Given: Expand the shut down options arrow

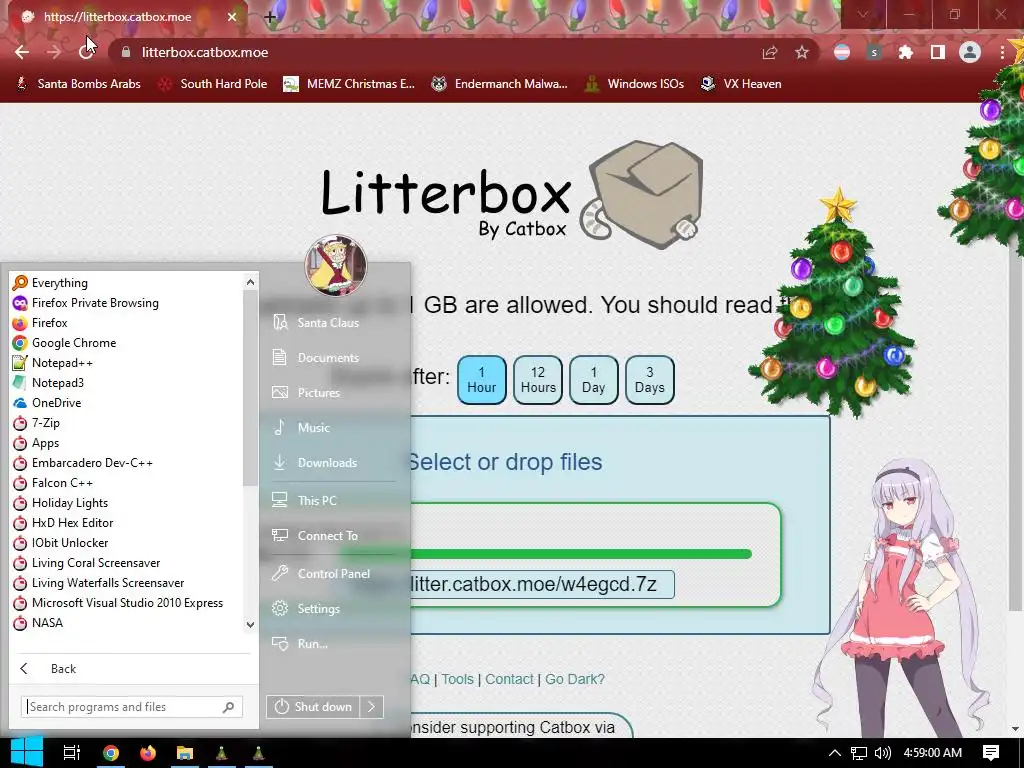Looking at the screenshot, I should [372, 707].
